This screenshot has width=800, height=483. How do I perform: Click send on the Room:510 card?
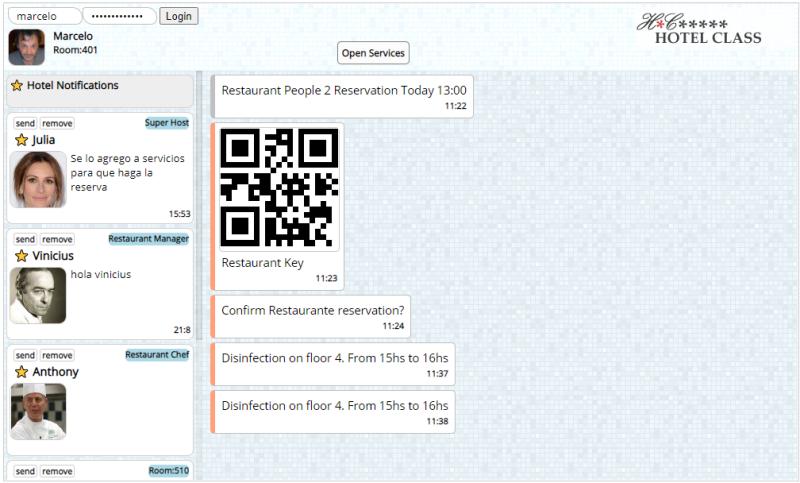click(x=25, y=471)
